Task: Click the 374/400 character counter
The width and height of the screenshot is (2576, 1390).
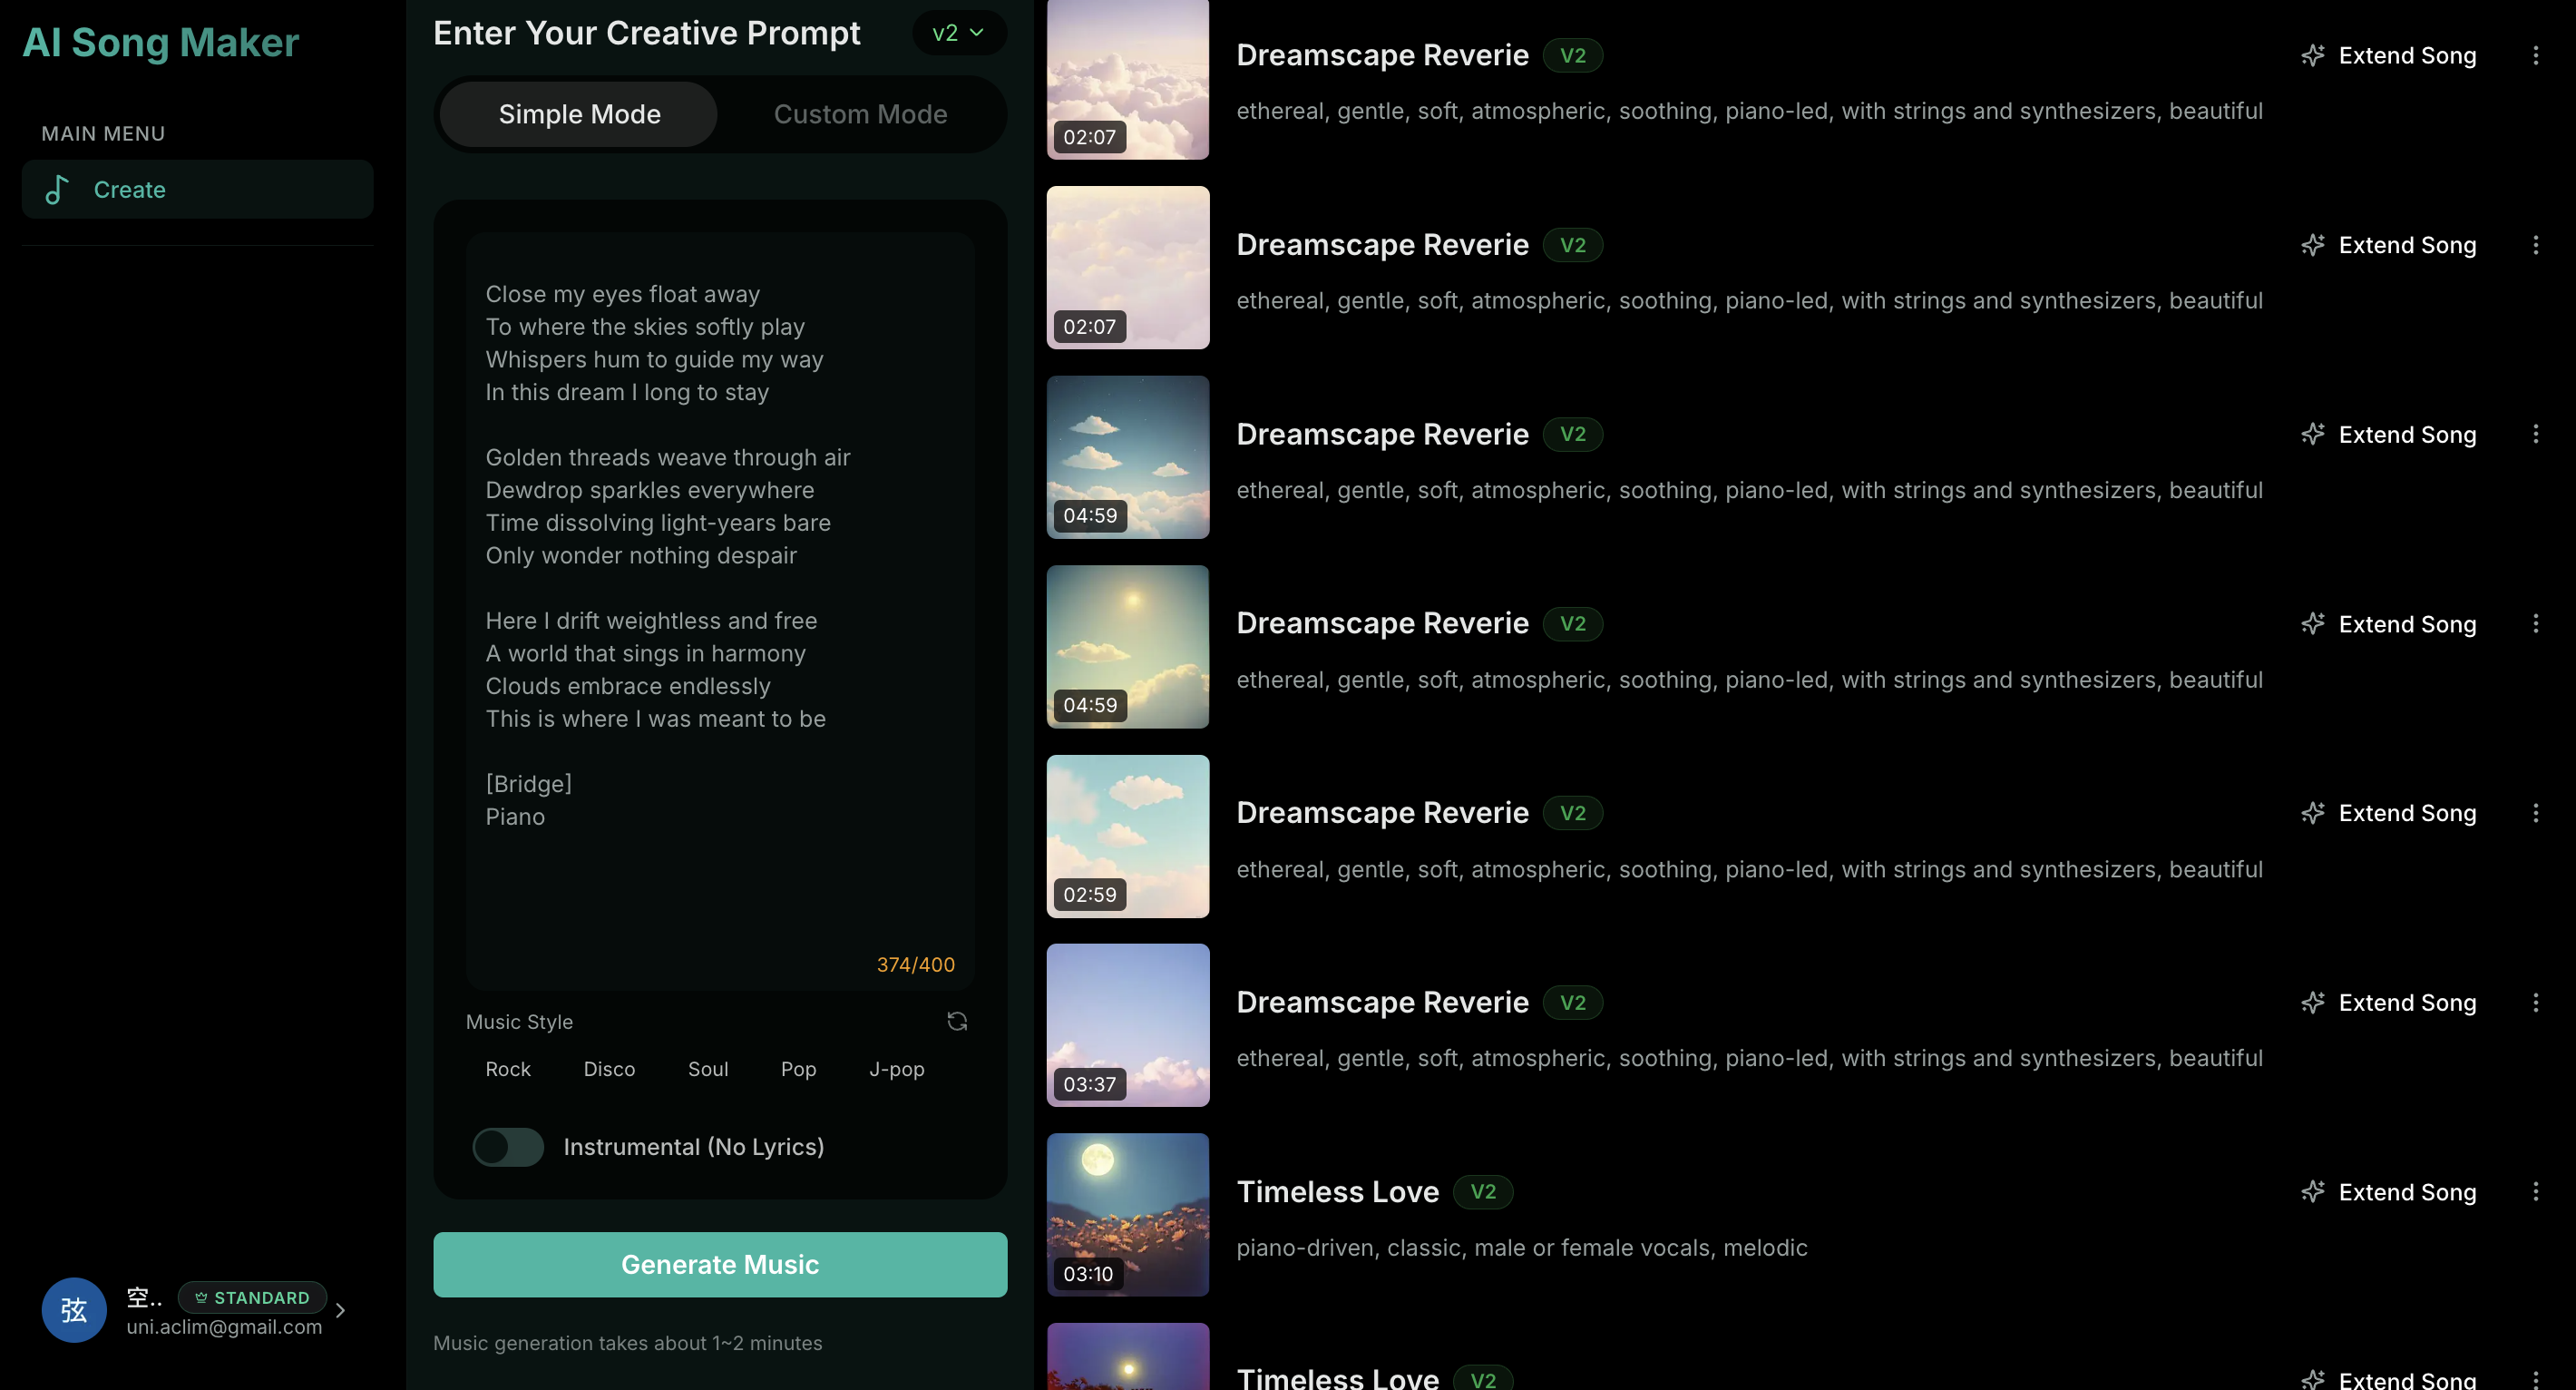Action: point(915,964)
